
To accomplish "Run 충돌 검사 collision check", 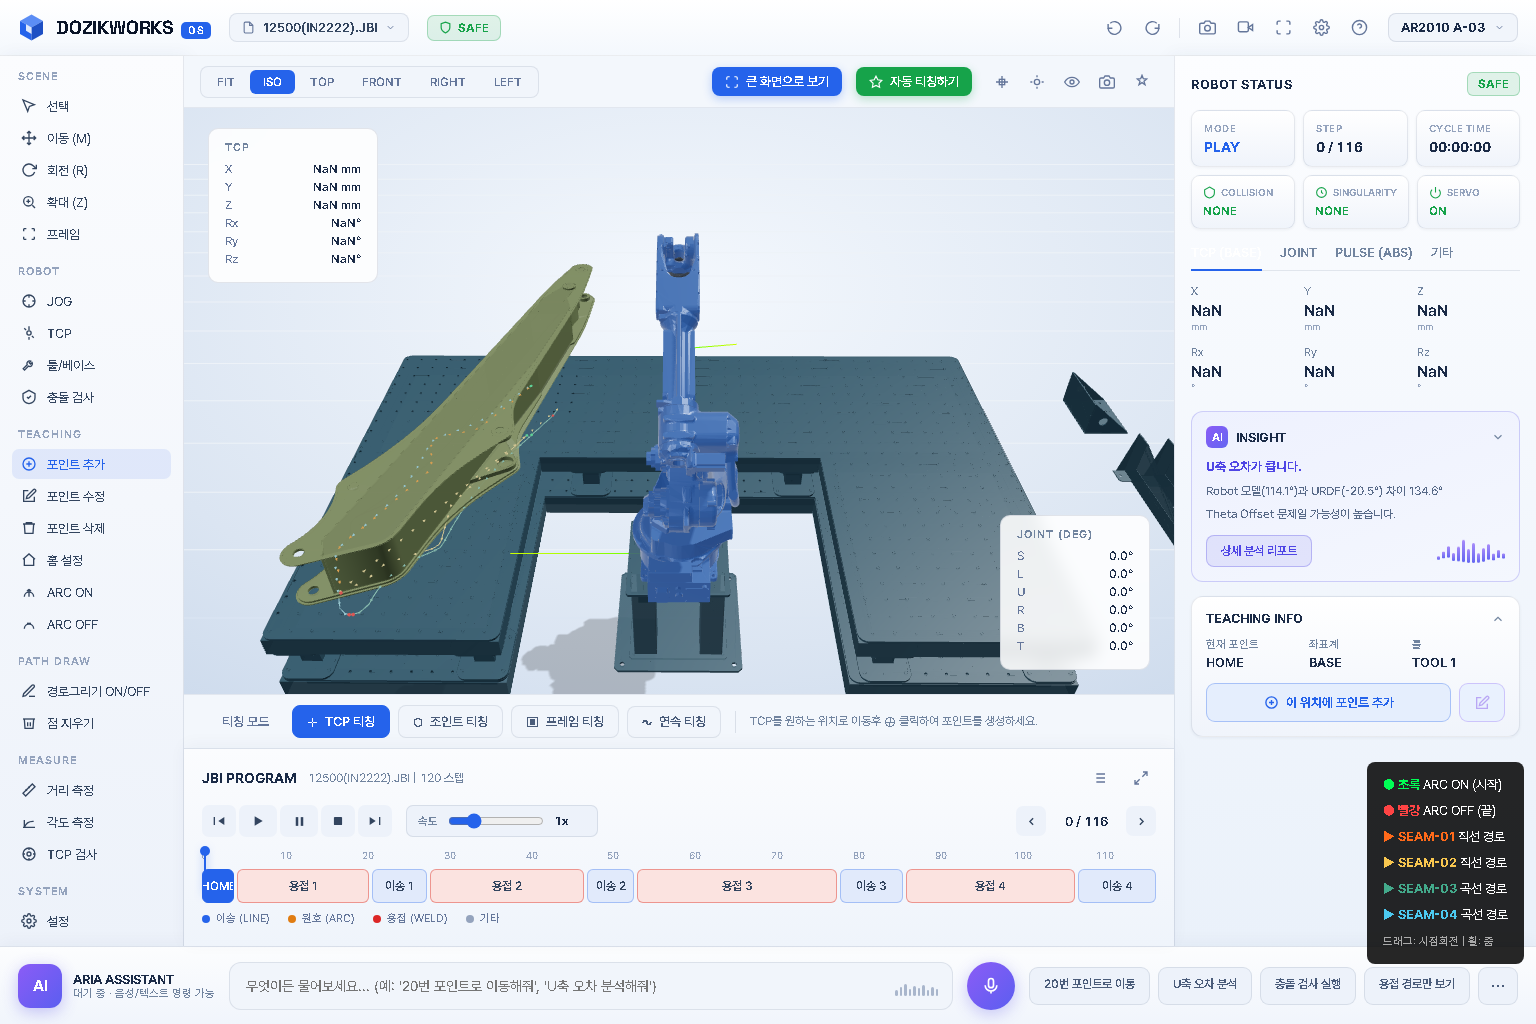I will pos(91,397).
